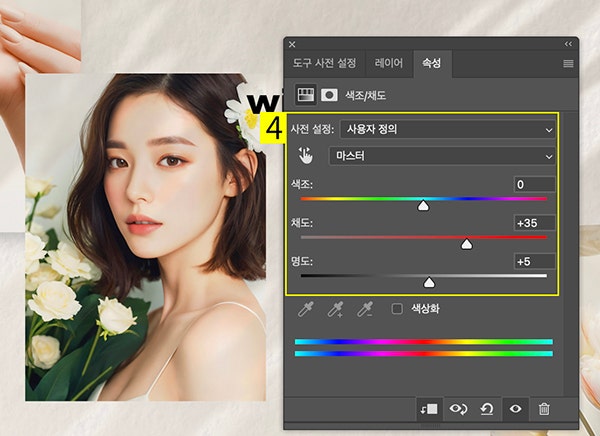Close the properties panel with the X
The image size is (600, 436).
(292, 44)
